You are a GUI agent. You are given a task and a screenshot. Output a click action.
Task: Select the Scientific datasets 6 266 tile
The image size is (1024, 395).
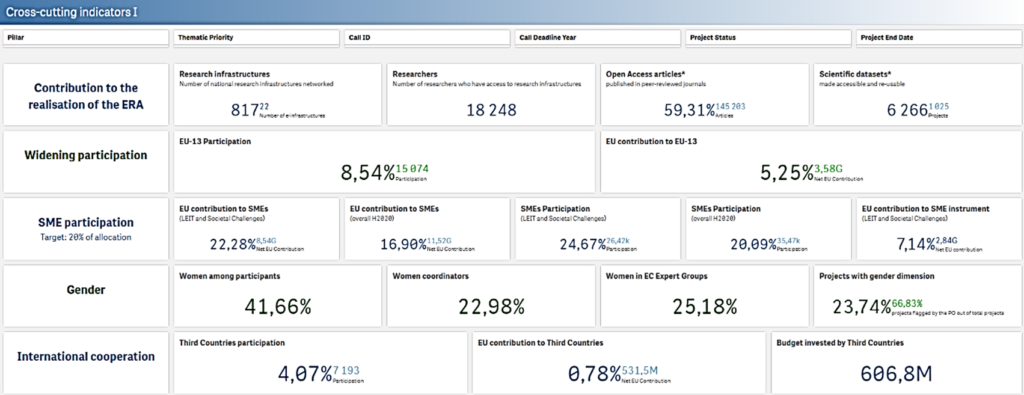click(918, 95)
